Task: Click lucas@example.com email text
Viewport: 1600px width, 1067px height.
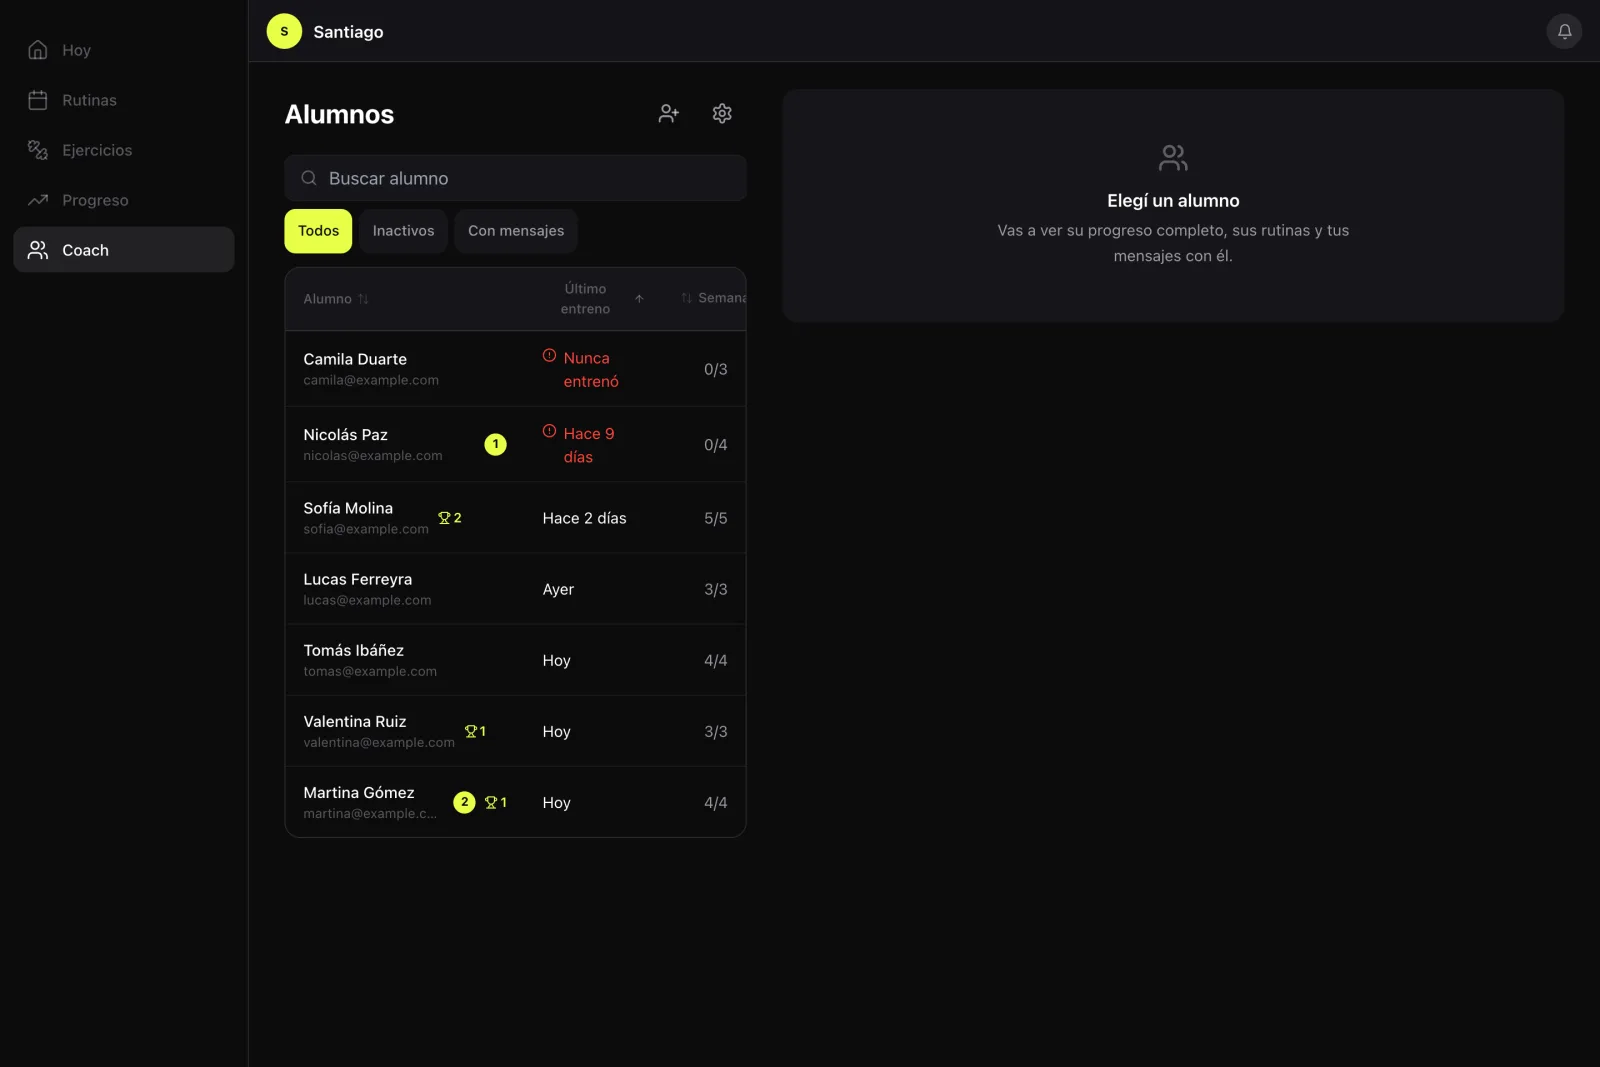Action: pos(367,600)
